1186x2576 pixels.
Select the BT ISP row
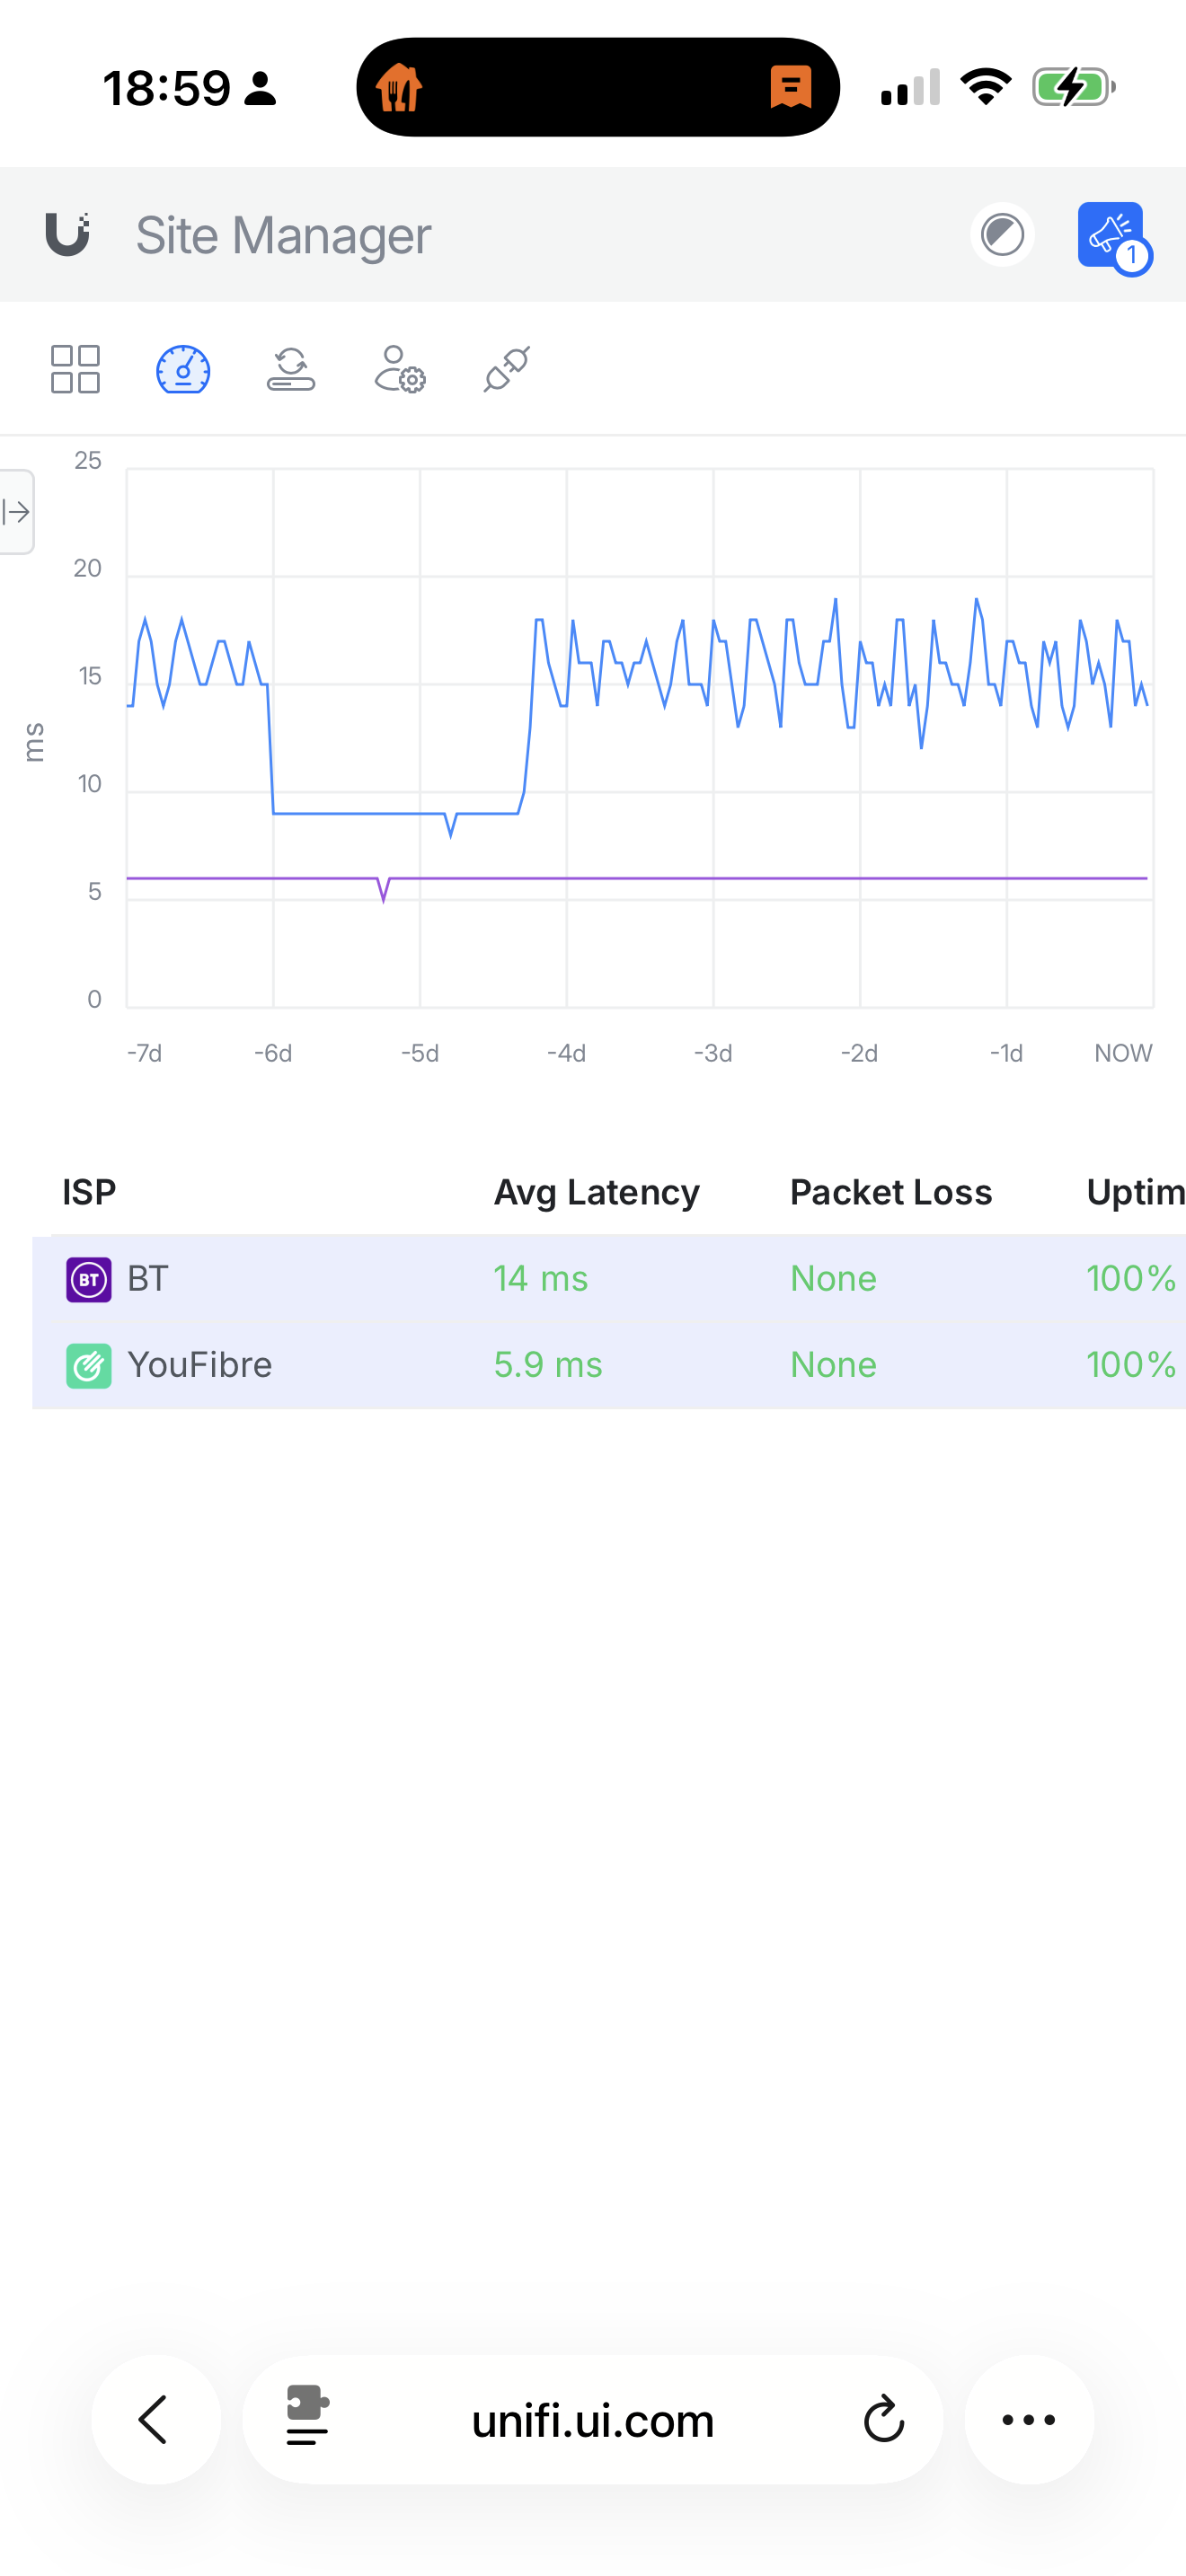[x=609, y=1278]
